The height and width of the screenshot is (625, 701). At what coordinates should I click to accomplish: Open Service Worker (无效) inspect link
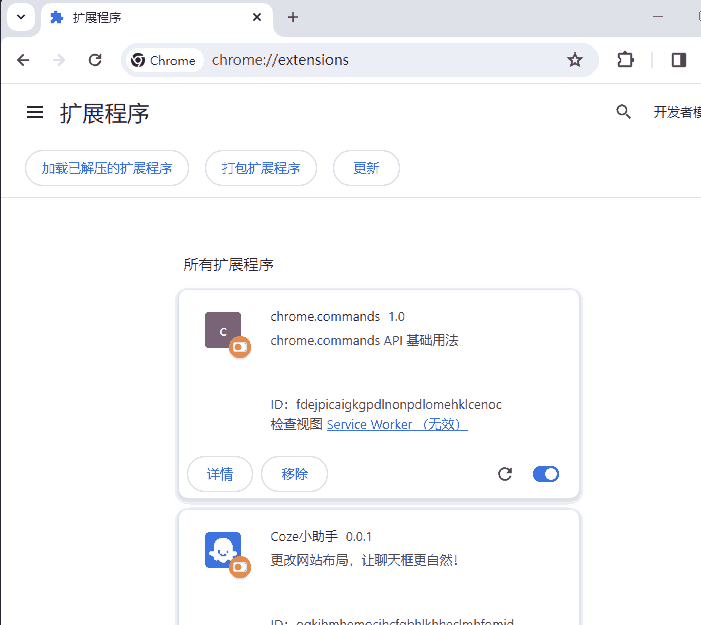click(x=397, y=424)
